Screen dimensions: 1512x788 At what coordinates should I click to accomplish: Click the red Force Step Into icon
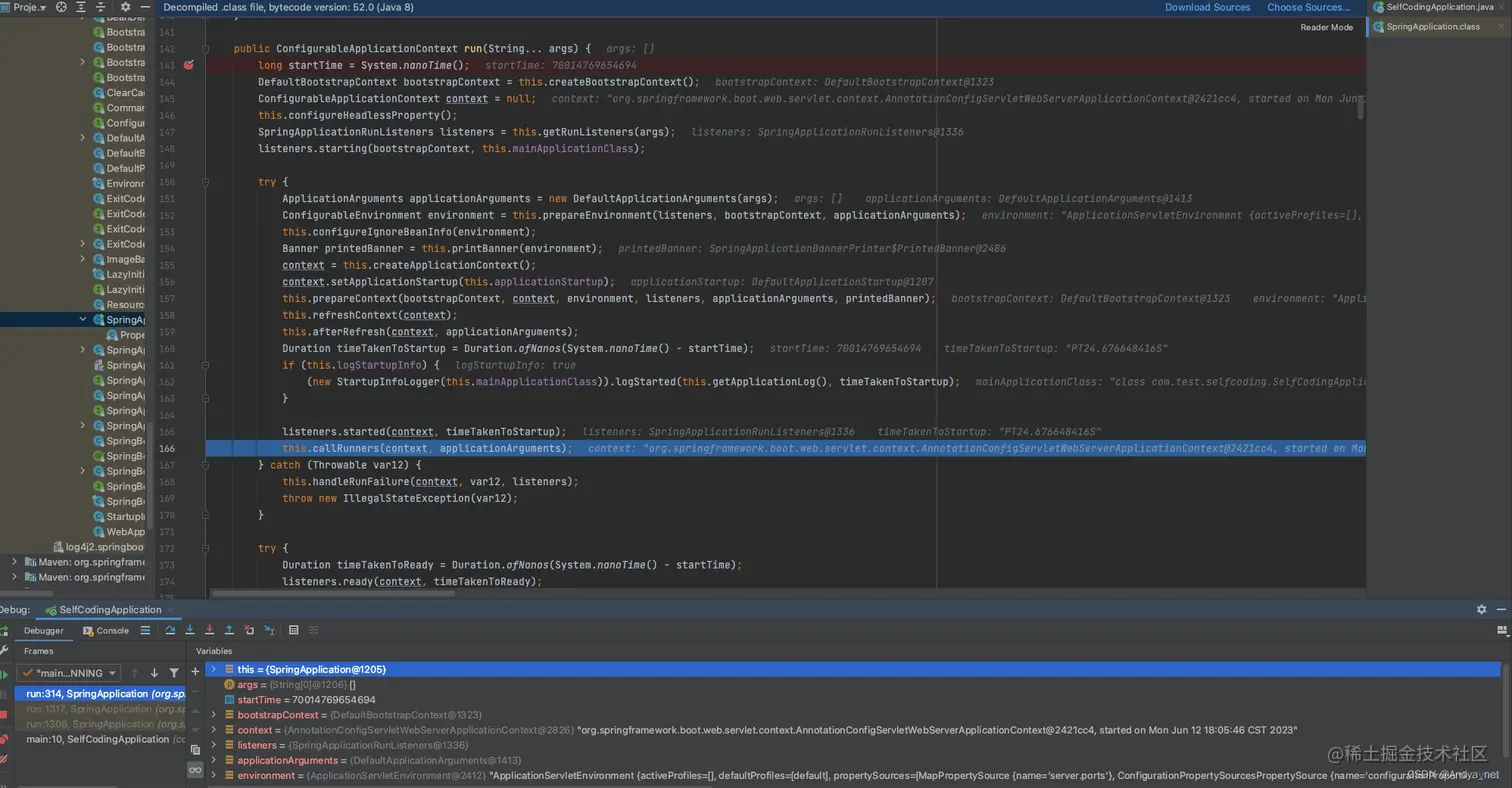point(210,630)
